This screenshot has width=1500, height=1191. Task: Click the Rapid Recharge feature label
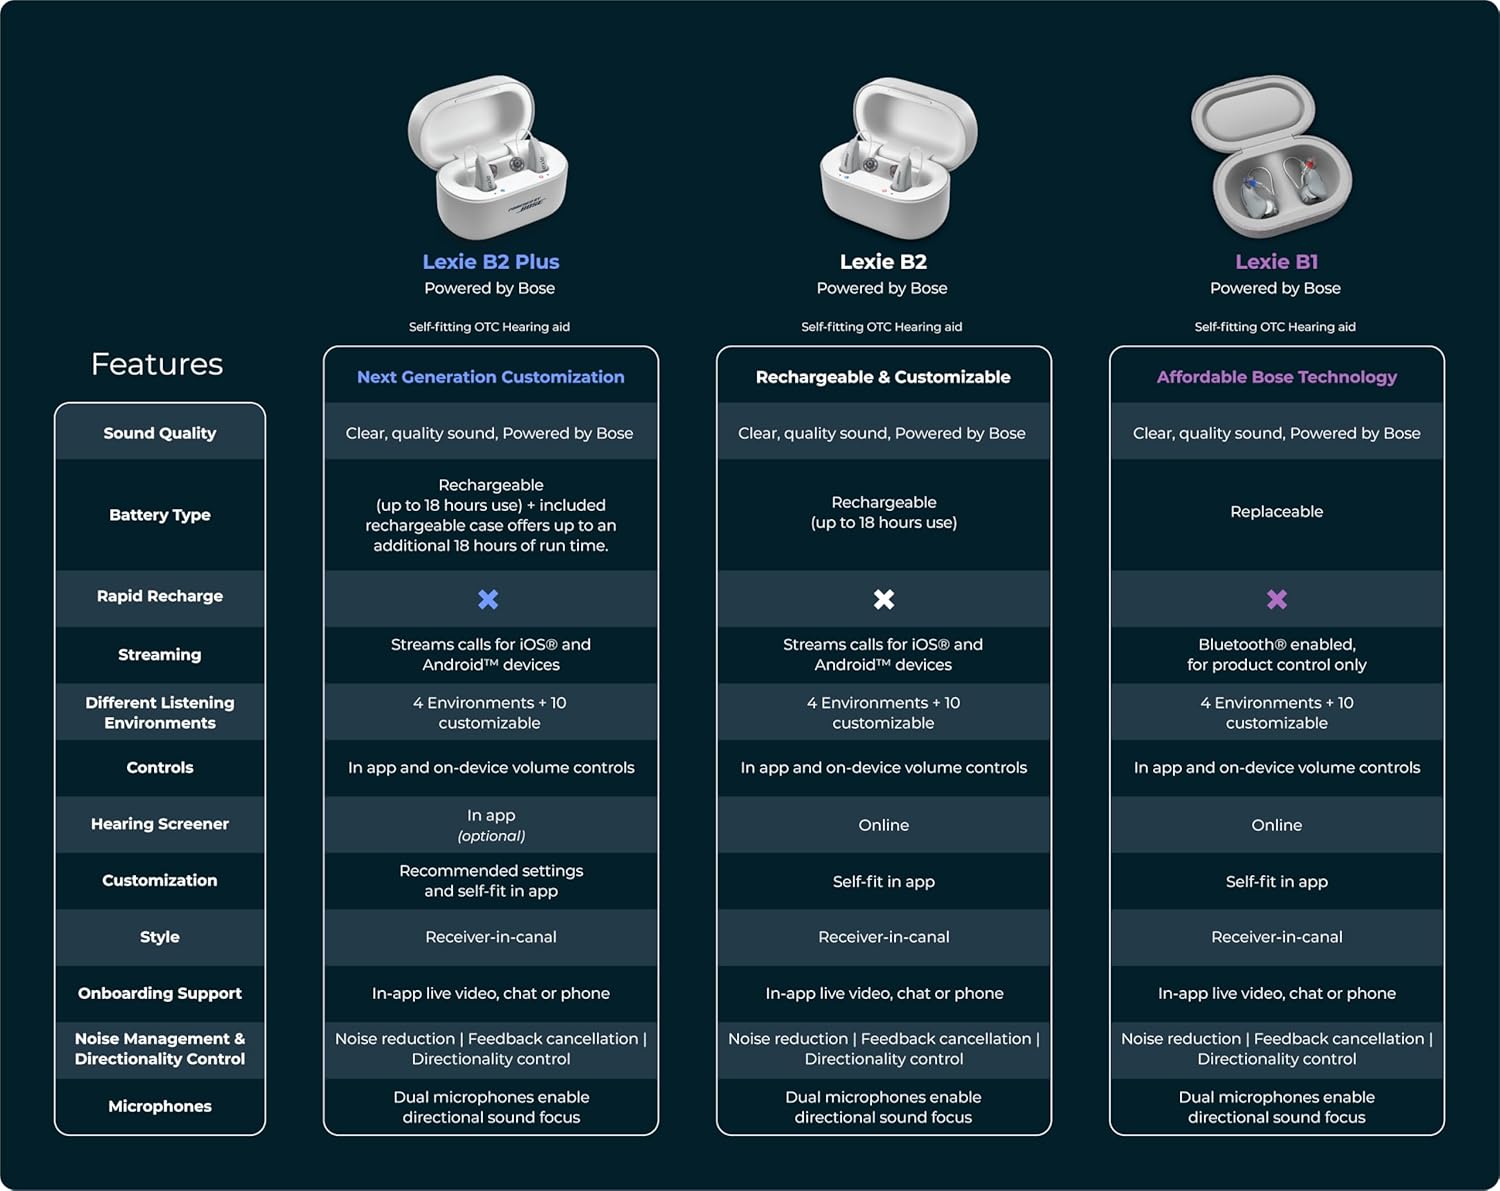[160, 596]
